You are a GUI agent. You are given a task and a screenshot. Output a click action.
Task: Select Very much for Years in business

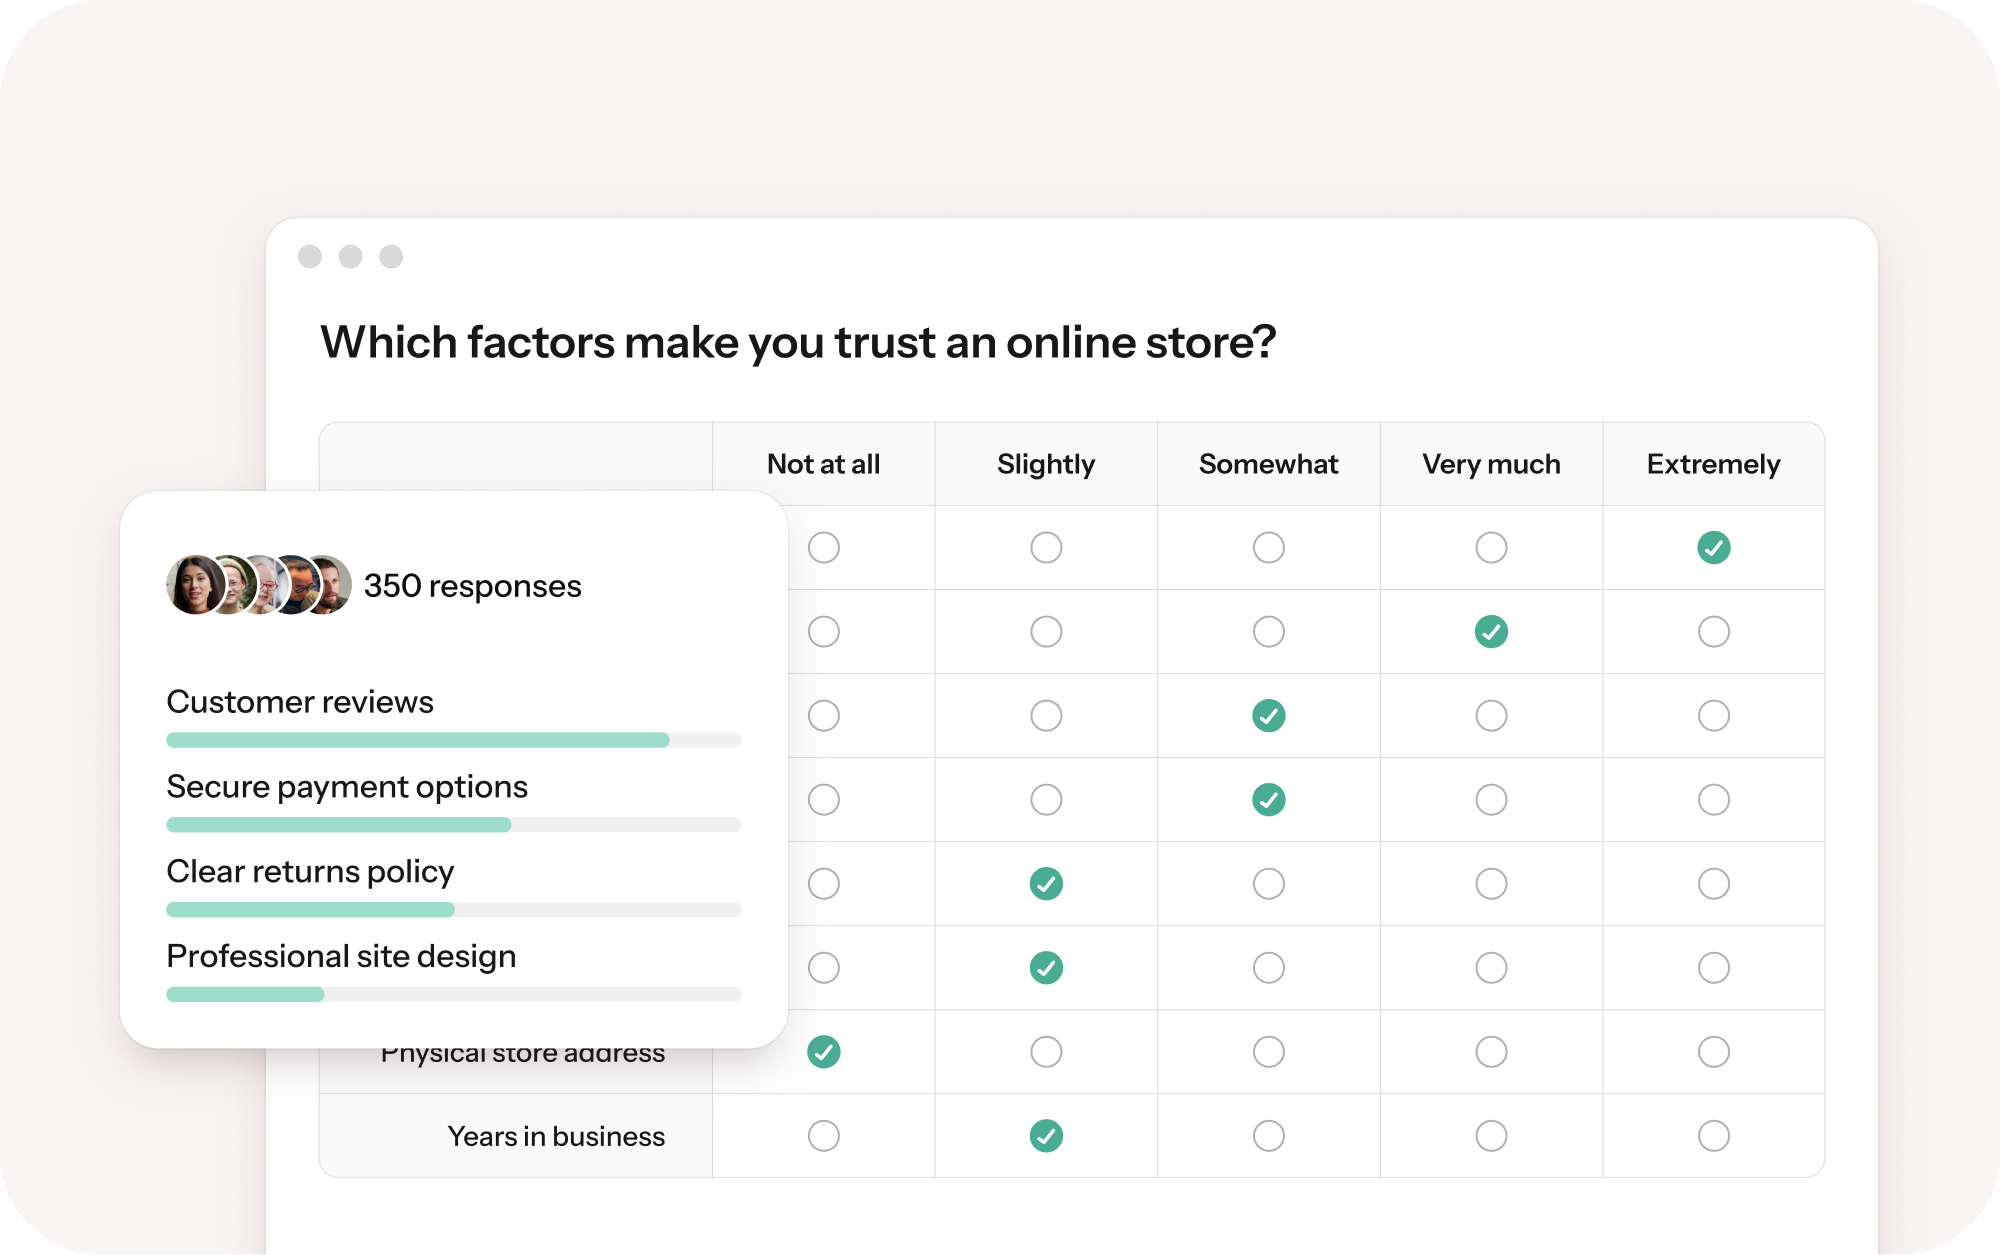1491,1136
